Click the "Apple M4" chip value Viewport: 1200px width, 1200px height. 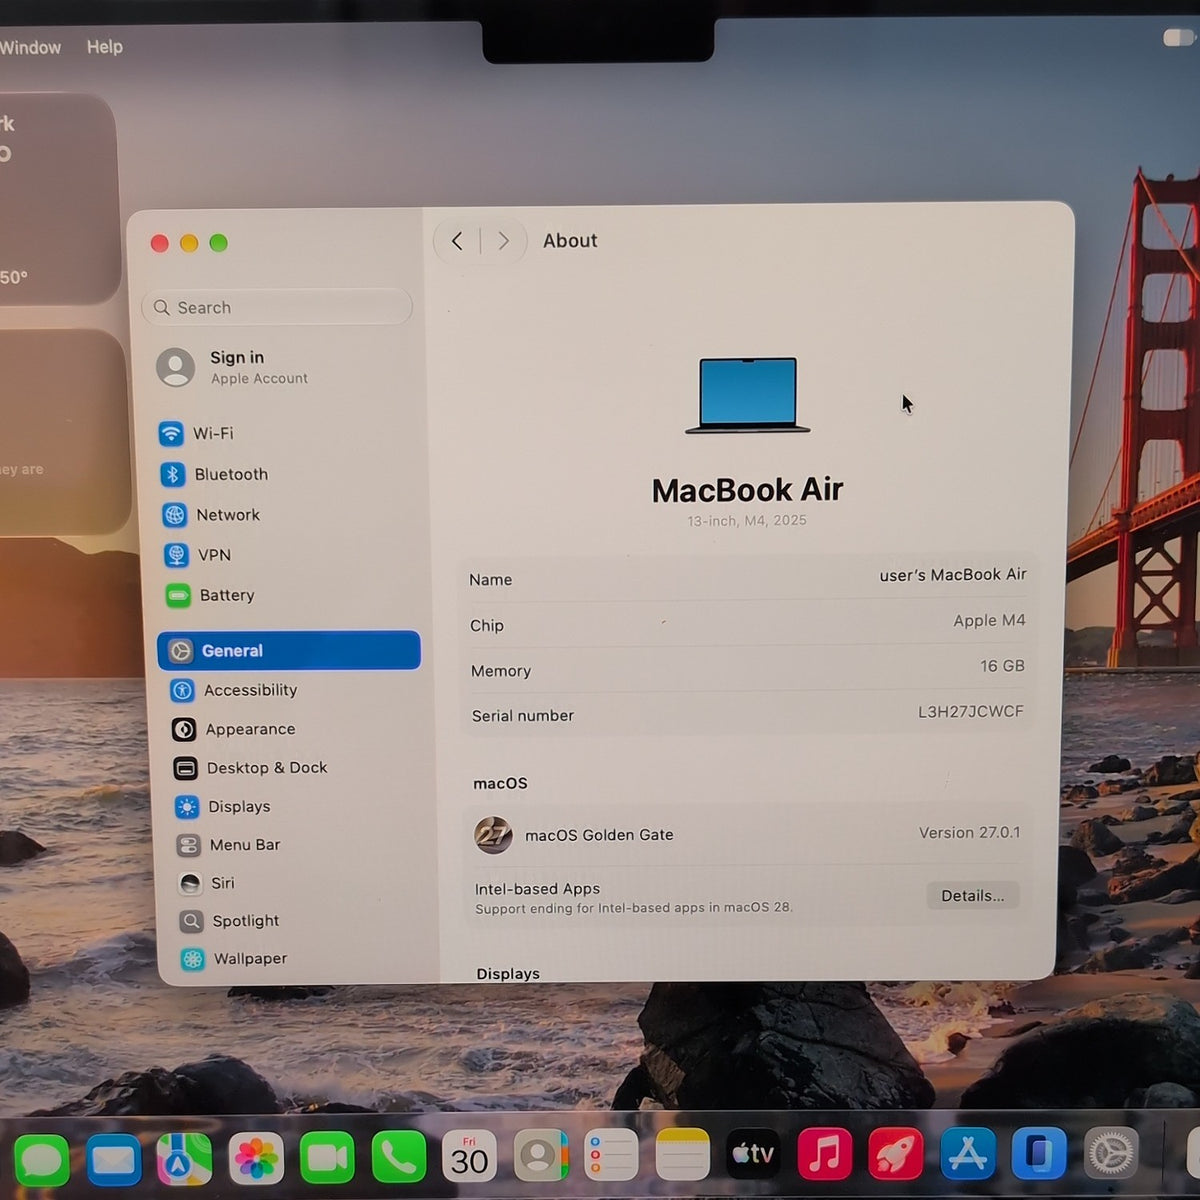click(989, 620)
